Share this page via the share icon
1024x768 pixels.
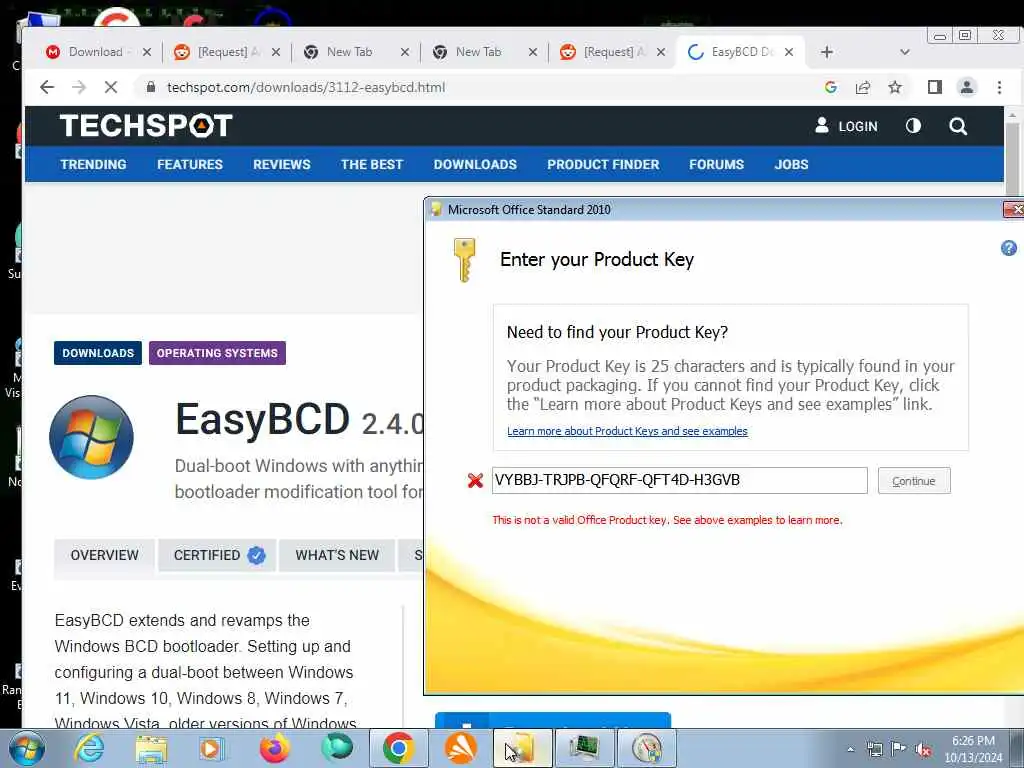pos(863,87)
